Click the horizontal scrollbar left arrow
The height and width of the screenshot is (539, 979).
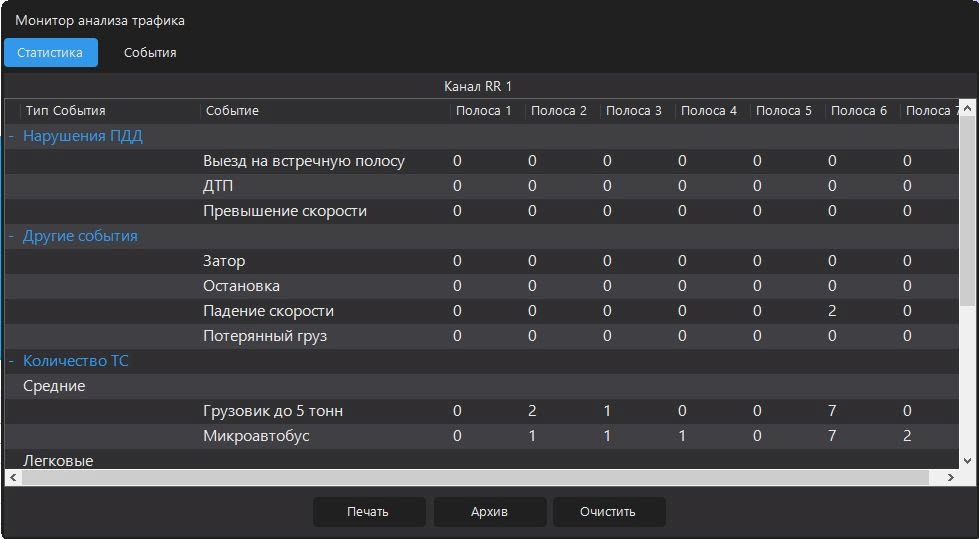[13, 477]
